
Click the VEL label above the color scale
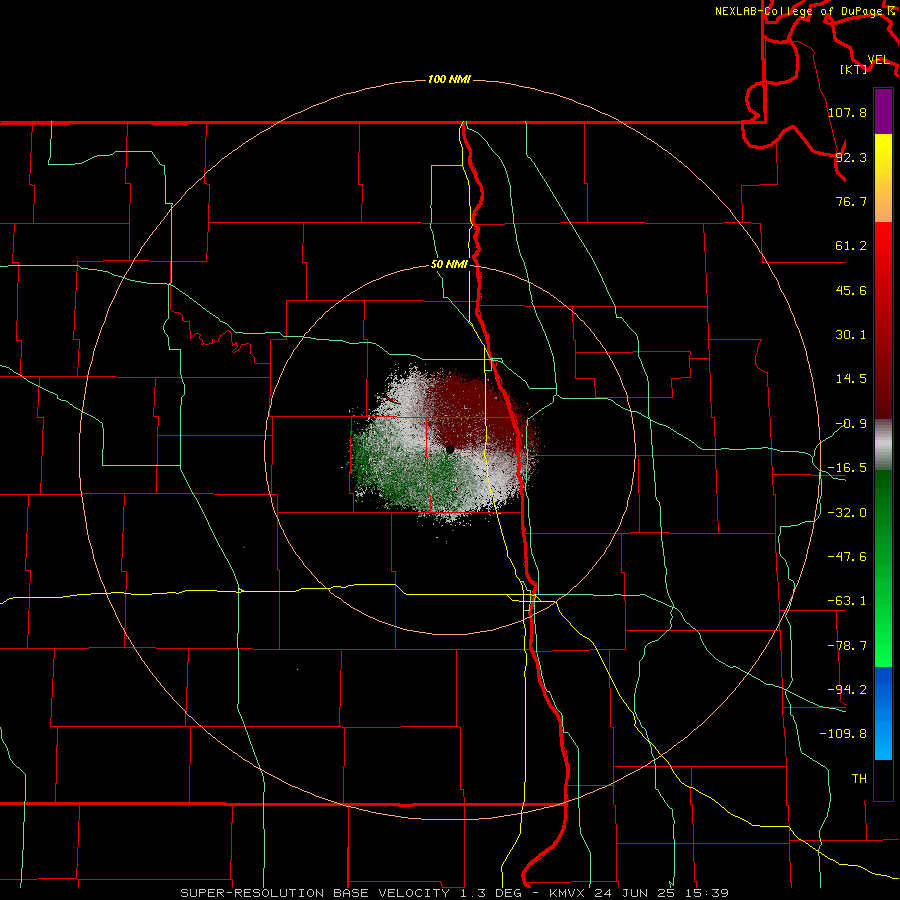(879, 60)
